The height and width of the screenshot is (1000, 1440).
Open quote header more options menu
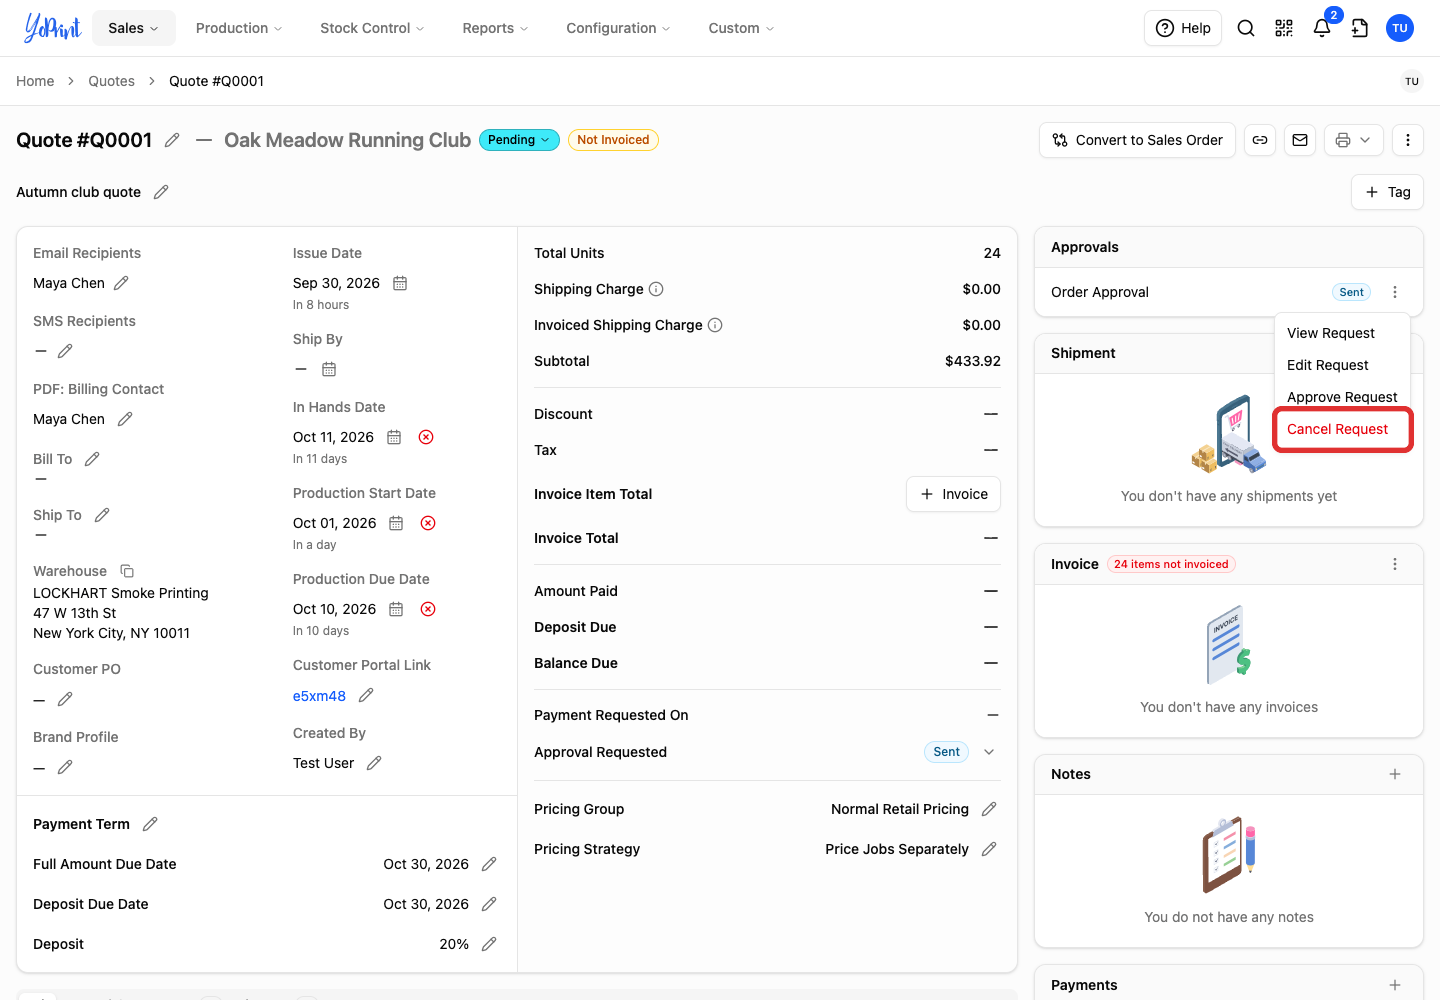[1408, 140]
